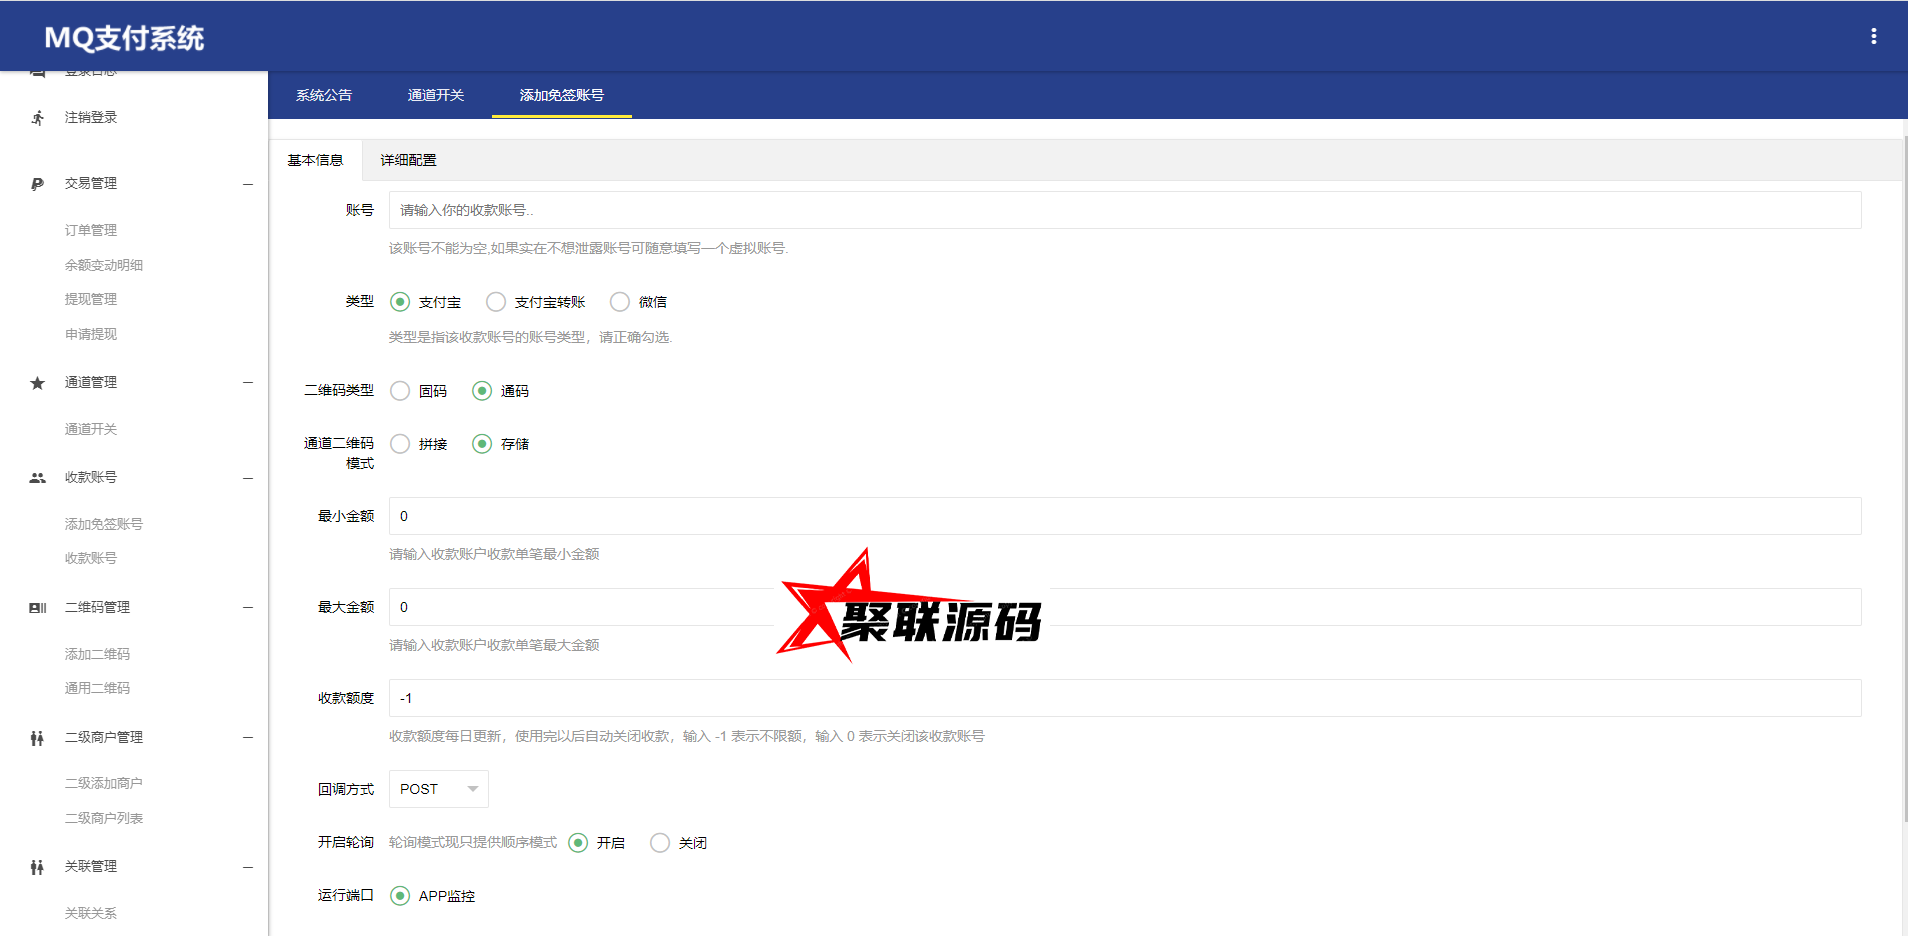Open 订单管理 in the sidebar
This screenshot has width=1908, height=936.
click(x=91, y=231)
